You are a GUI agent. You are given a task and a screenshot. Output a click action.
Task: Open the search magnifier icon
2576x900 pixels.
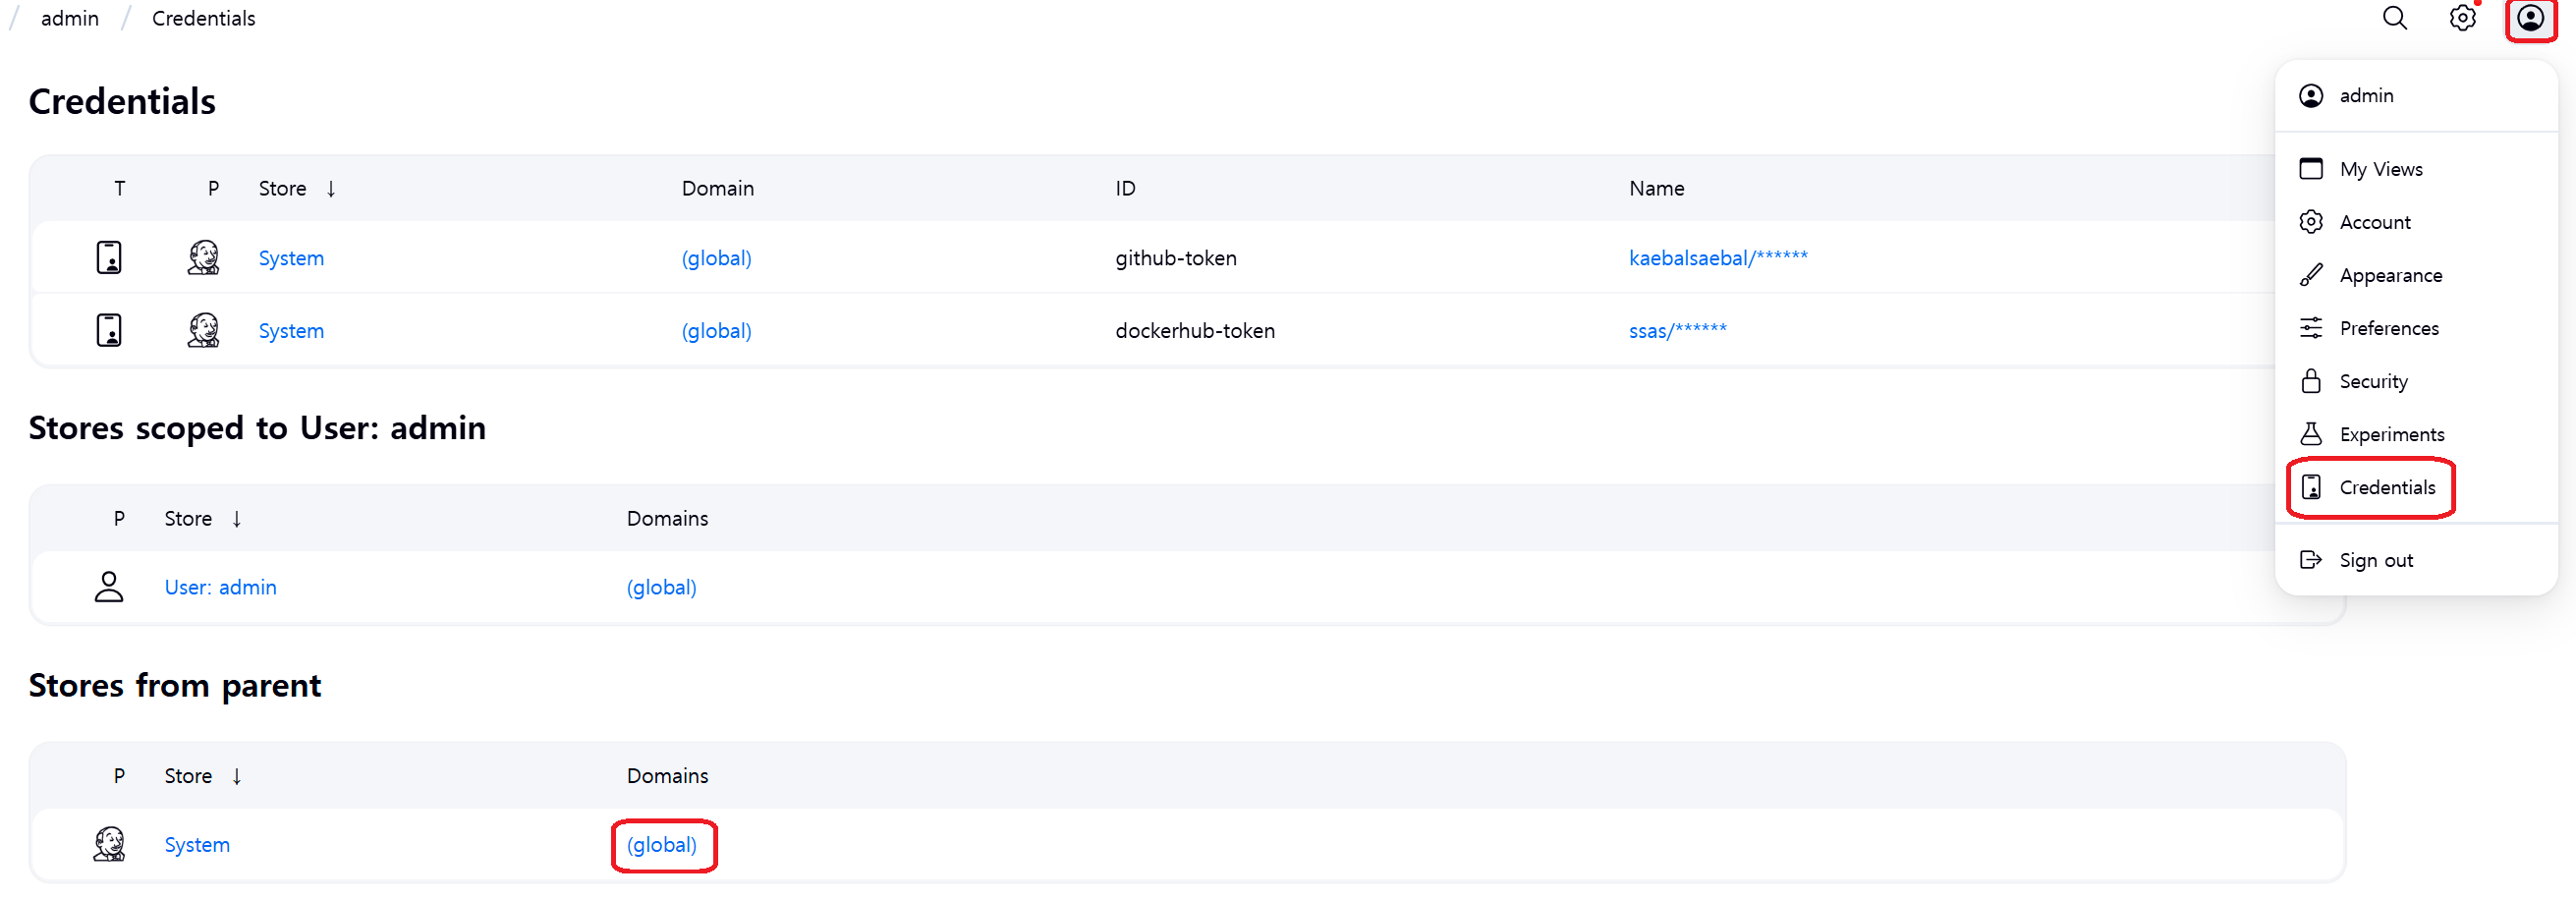tap(2395, 18)
